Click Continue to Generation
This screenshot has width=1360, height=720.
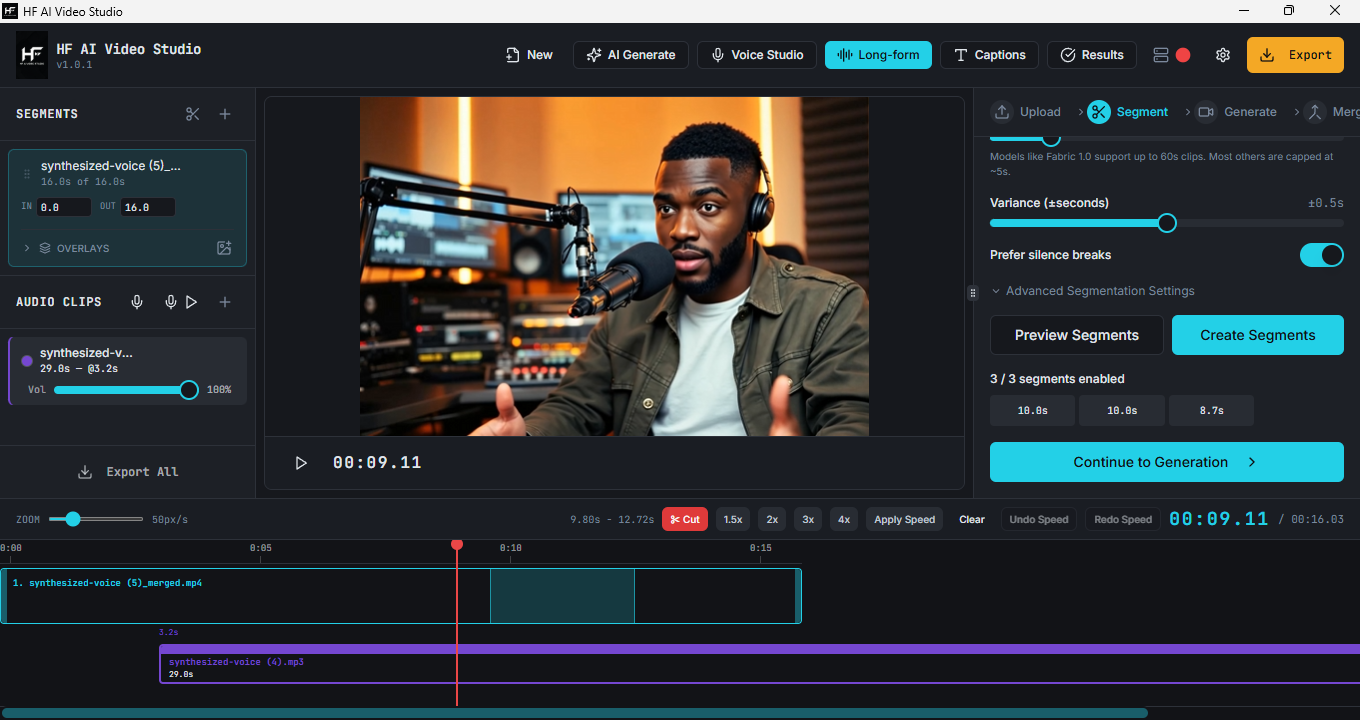tap(1167, 462)
